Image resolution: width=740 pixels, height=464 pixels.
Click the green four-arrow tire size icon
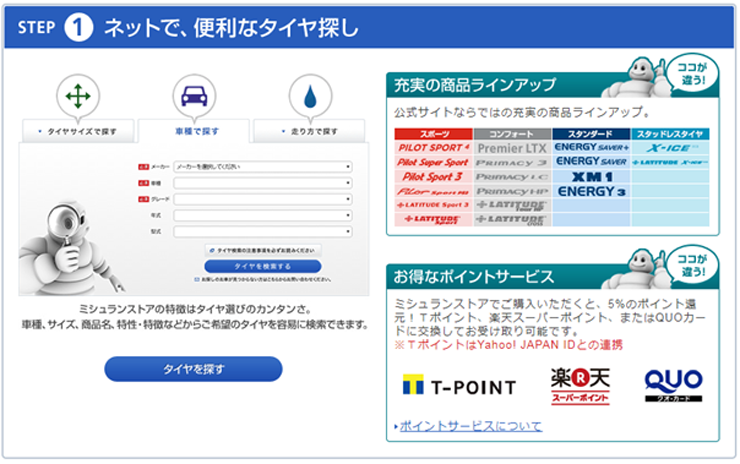click(76, 96)
